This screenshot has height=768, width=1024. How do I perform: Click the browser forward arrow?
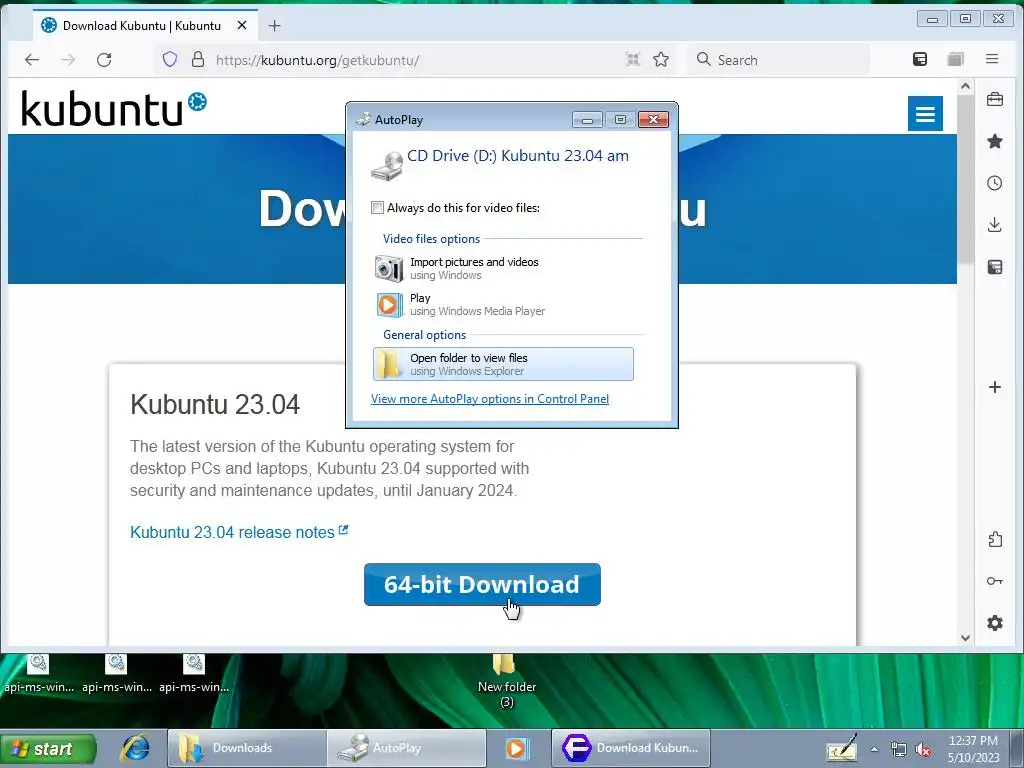(x=68, y=60)
